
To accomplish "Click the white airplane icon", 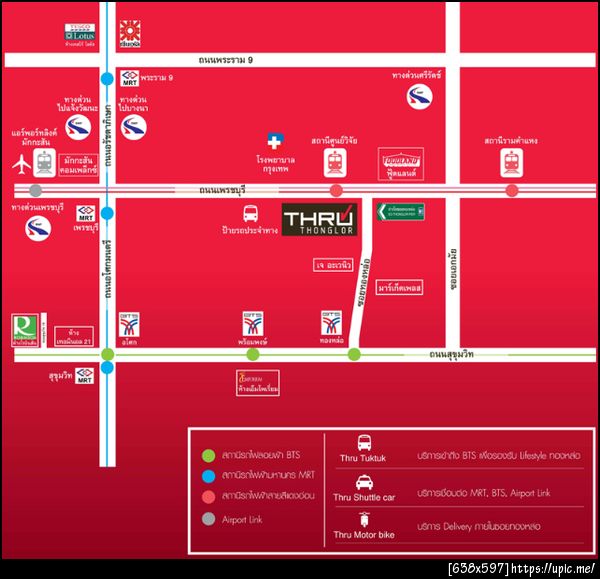I will 21,164.
